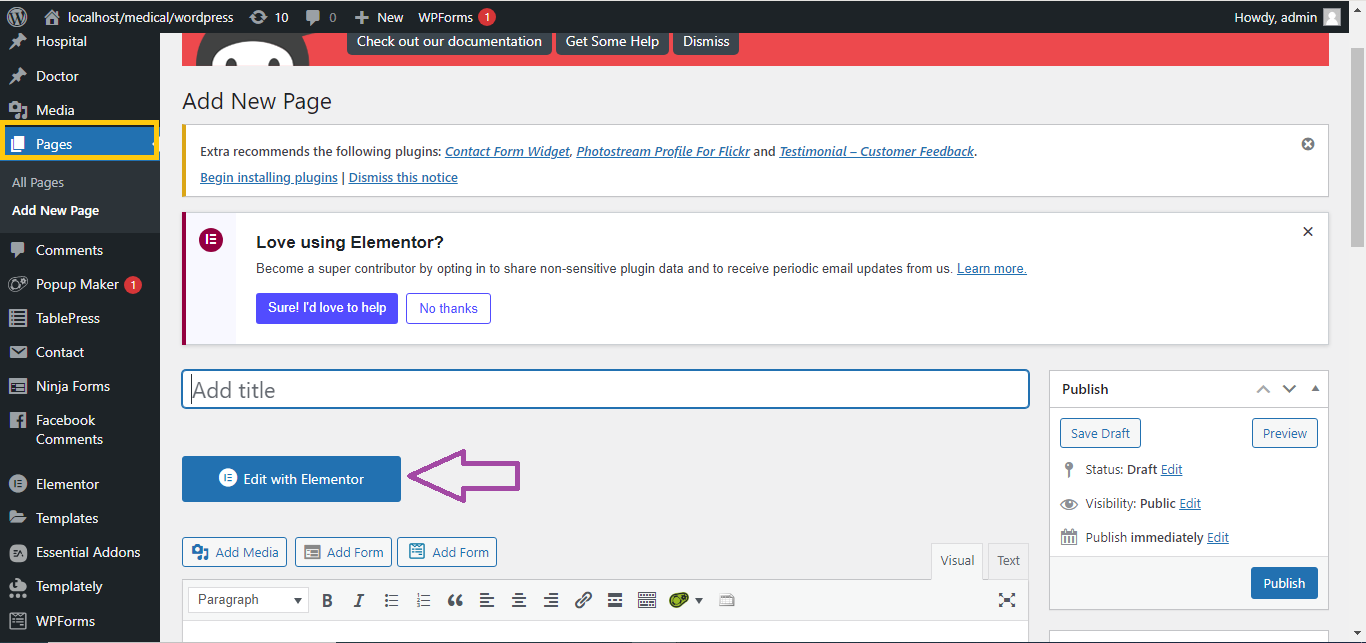The height and width of the screenshot is (643, 1366).
Task: Enable distraction-free fullscreen editor mode
Action: (1007, 600)
